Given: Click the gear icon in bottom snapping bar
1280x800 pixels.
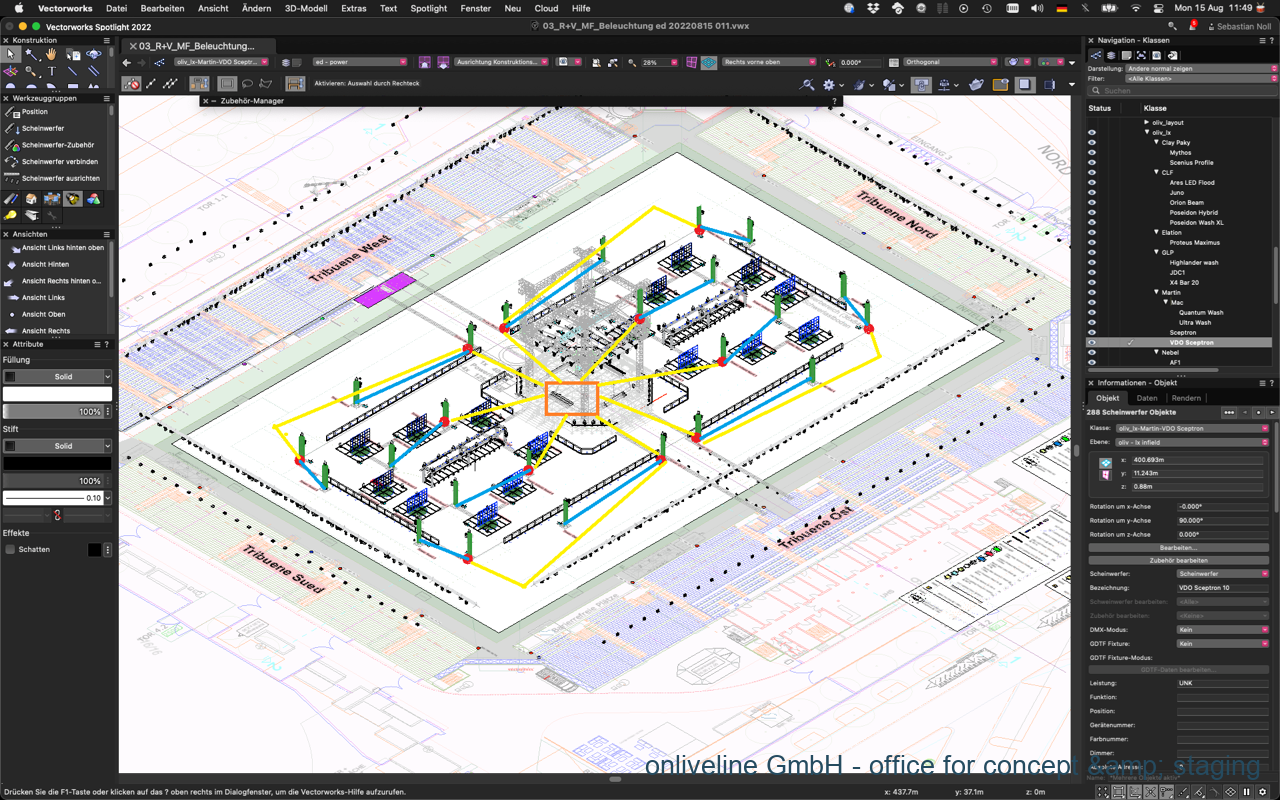Looking at the screenshot, I should click(1262, 792).
